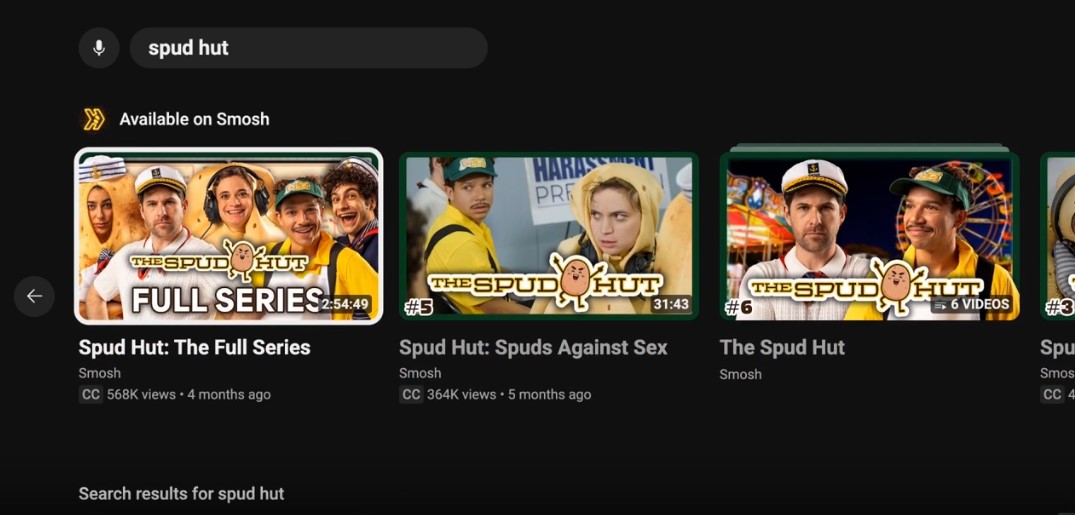Viewport: 1075px width, 515px height.
Task: Select "The Spud Hut" playlist title
Action: [782, 347]
